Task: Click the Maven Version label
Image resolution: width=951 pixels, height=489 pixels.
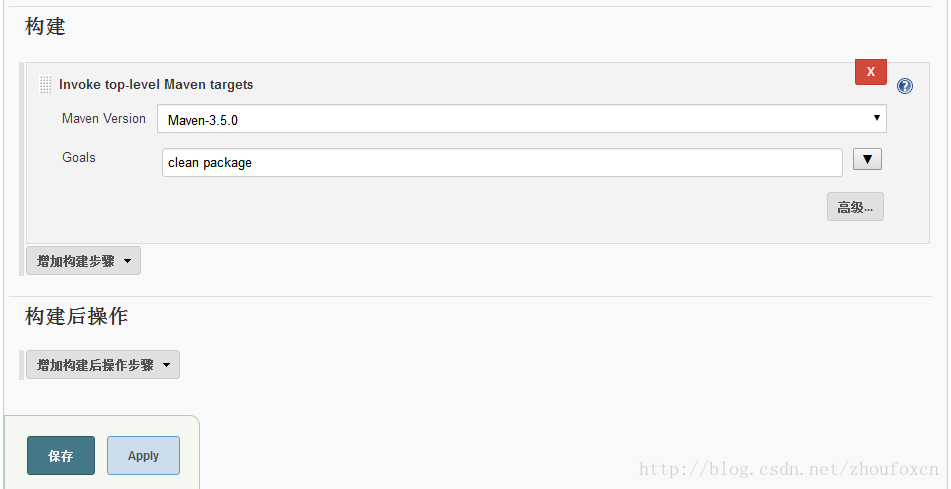Action: pyautogui.click(x=104, y=118)
